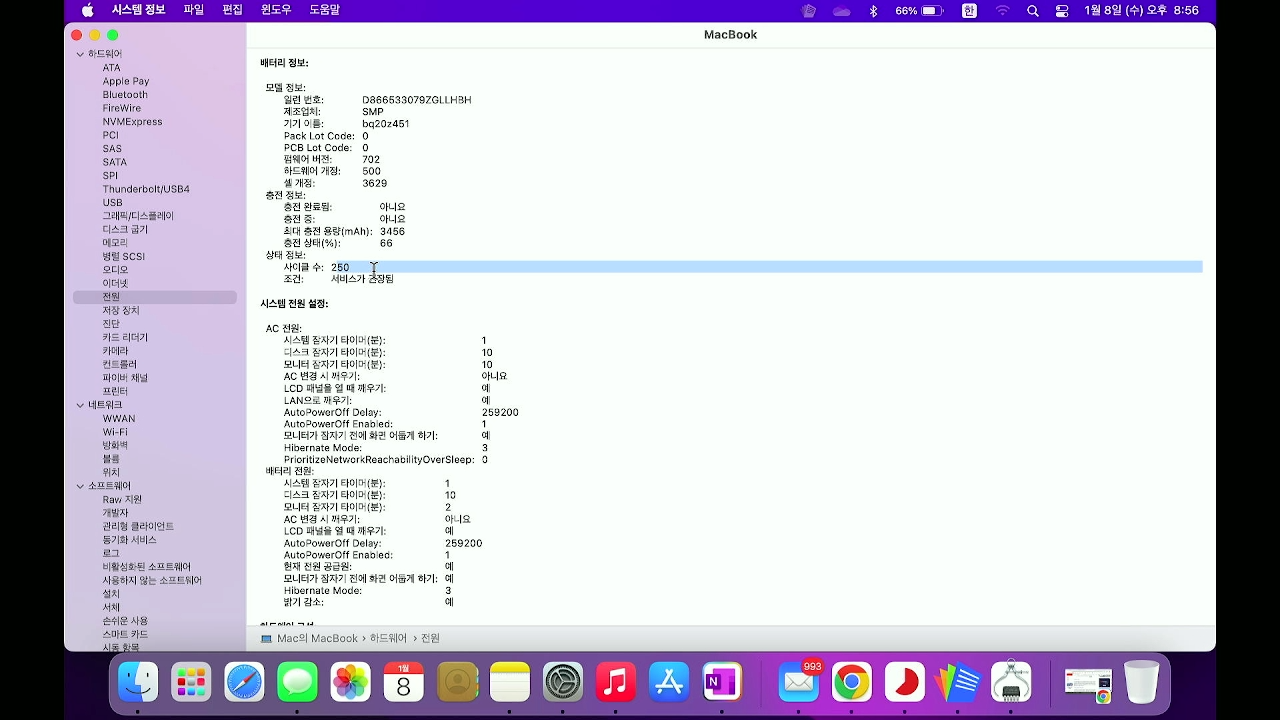Open Contacts from the Dock
1280x720 pixels.
pyautogui.click(x=457, y=683)
